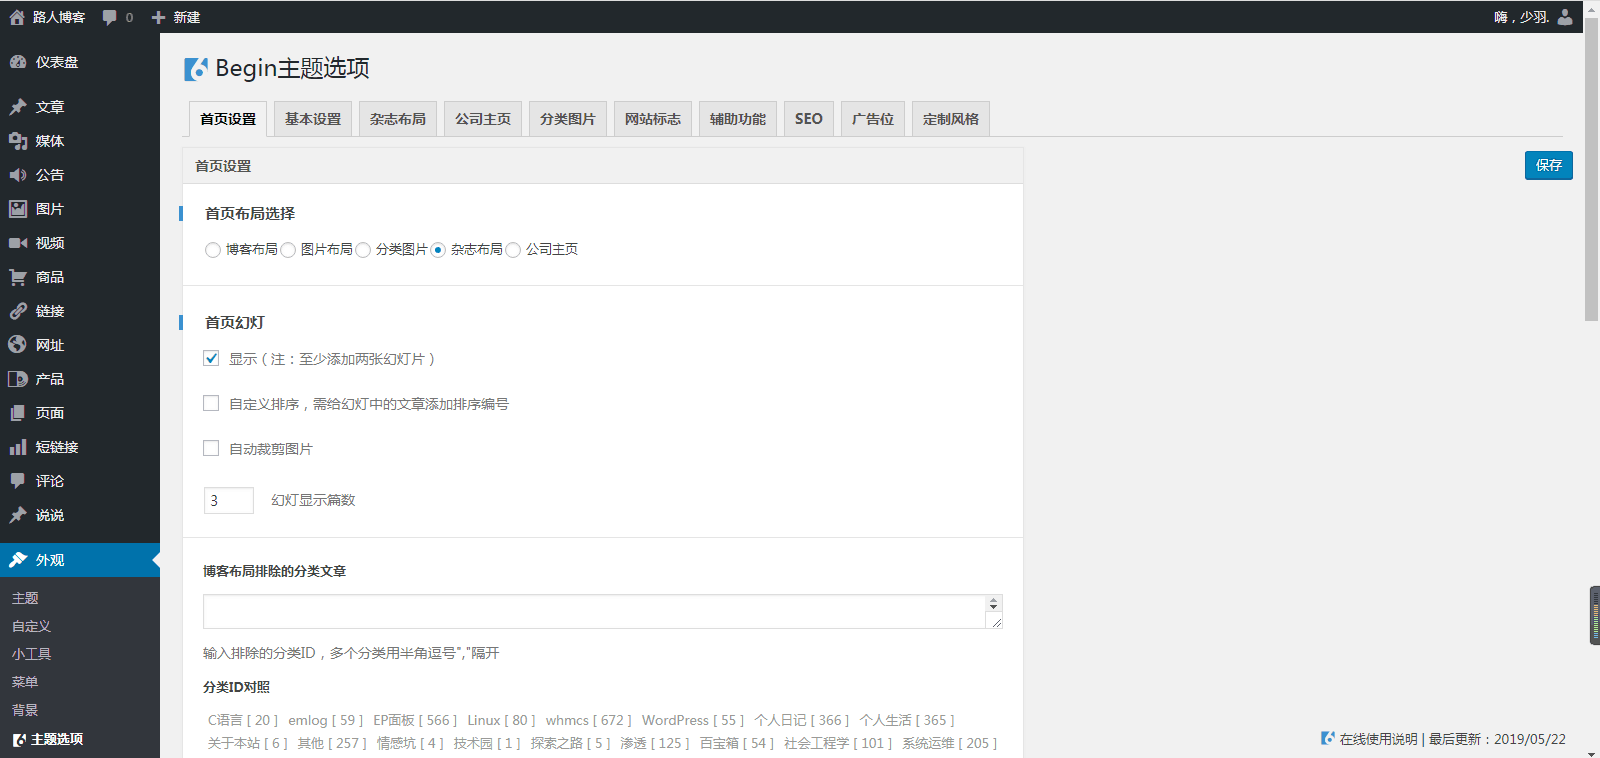1600x758 pixels.
Task: Click the 商品 shopping cart icon
Action: [18, 277]
